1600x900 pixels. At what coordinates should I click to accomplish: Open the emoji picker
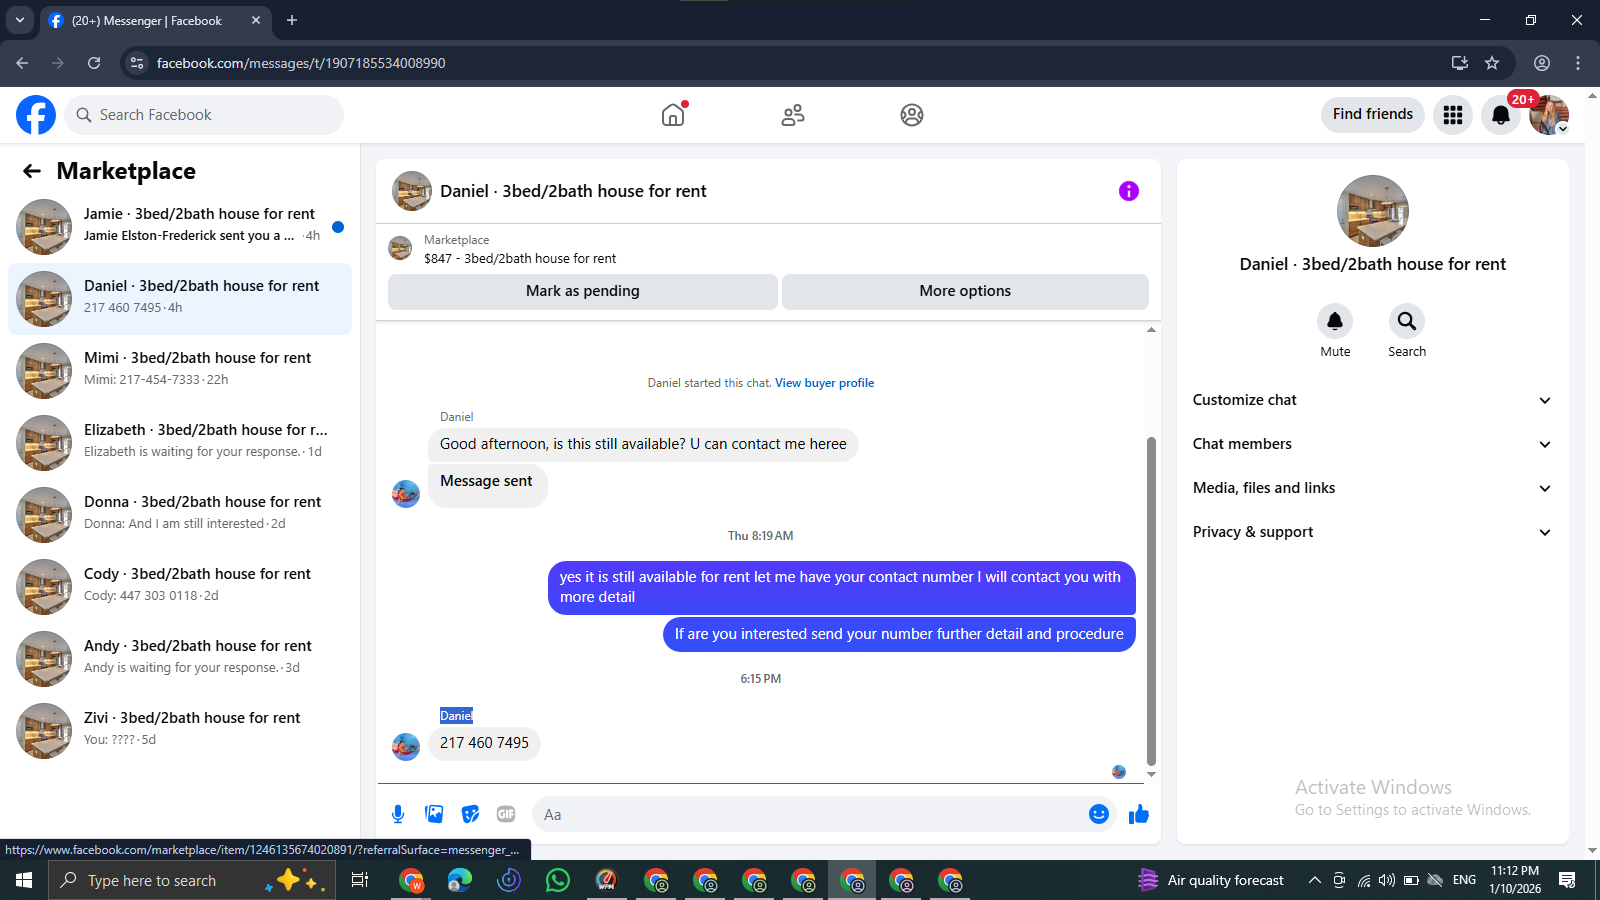pos(1099,814)
